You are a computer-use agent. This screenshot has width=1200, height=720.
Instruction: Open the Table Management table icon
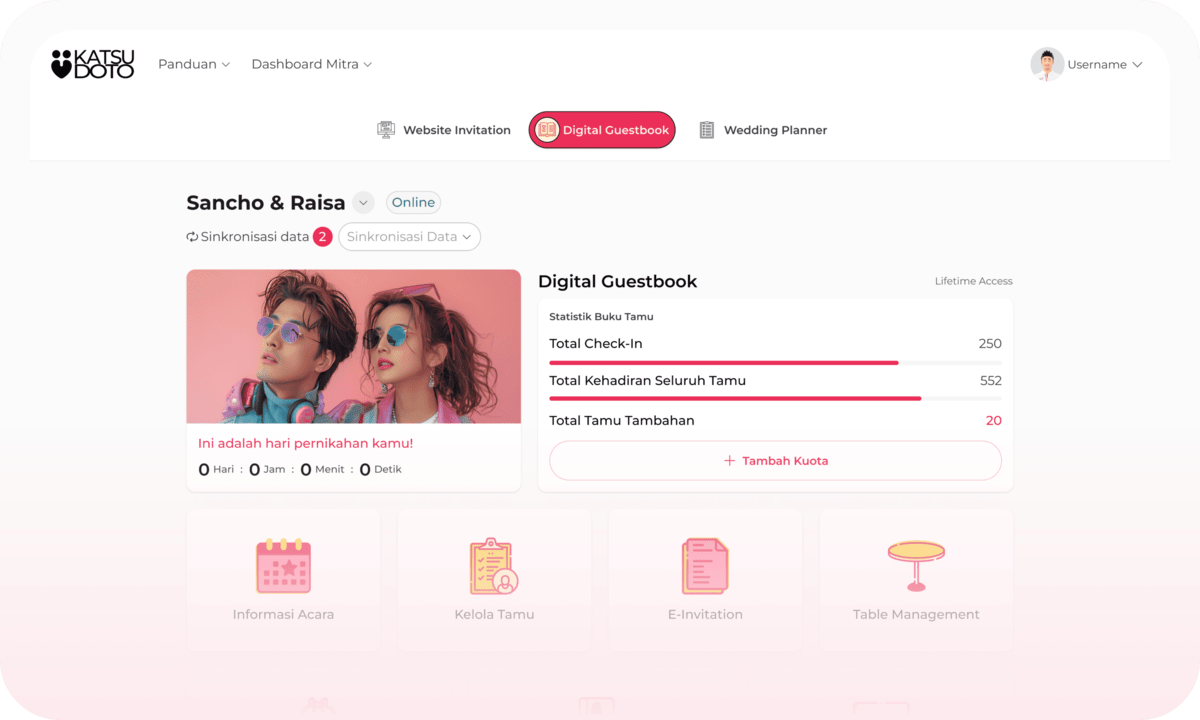coord(916,564)
